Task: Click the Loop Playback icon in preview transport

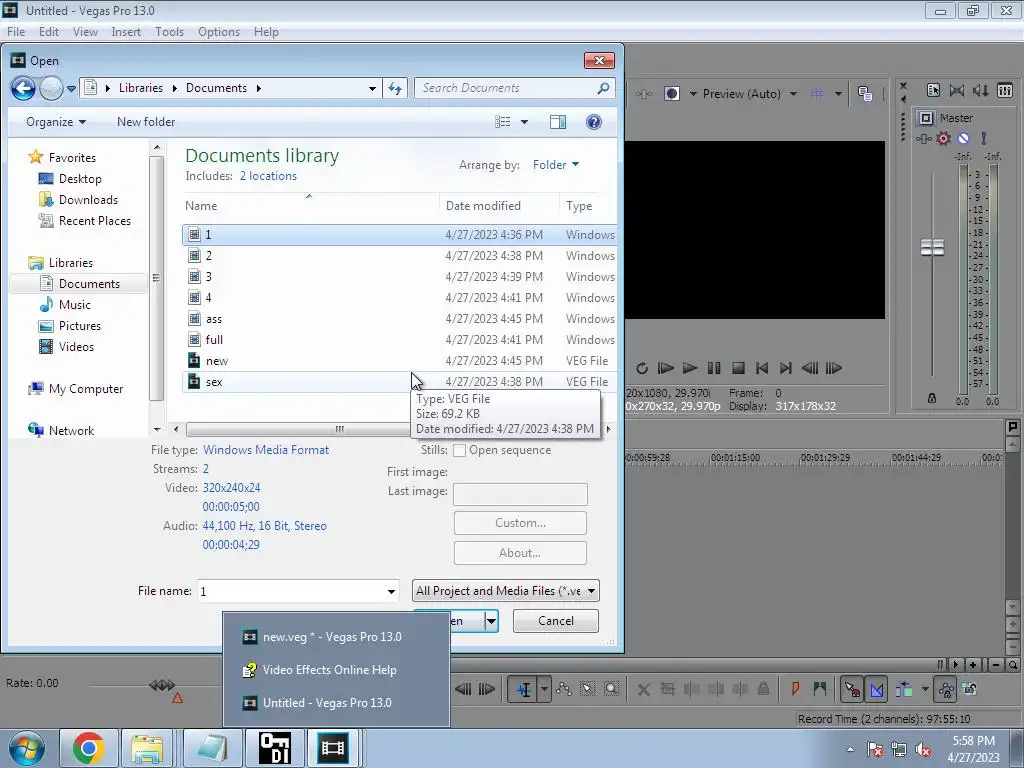Action: pos(642,368)
